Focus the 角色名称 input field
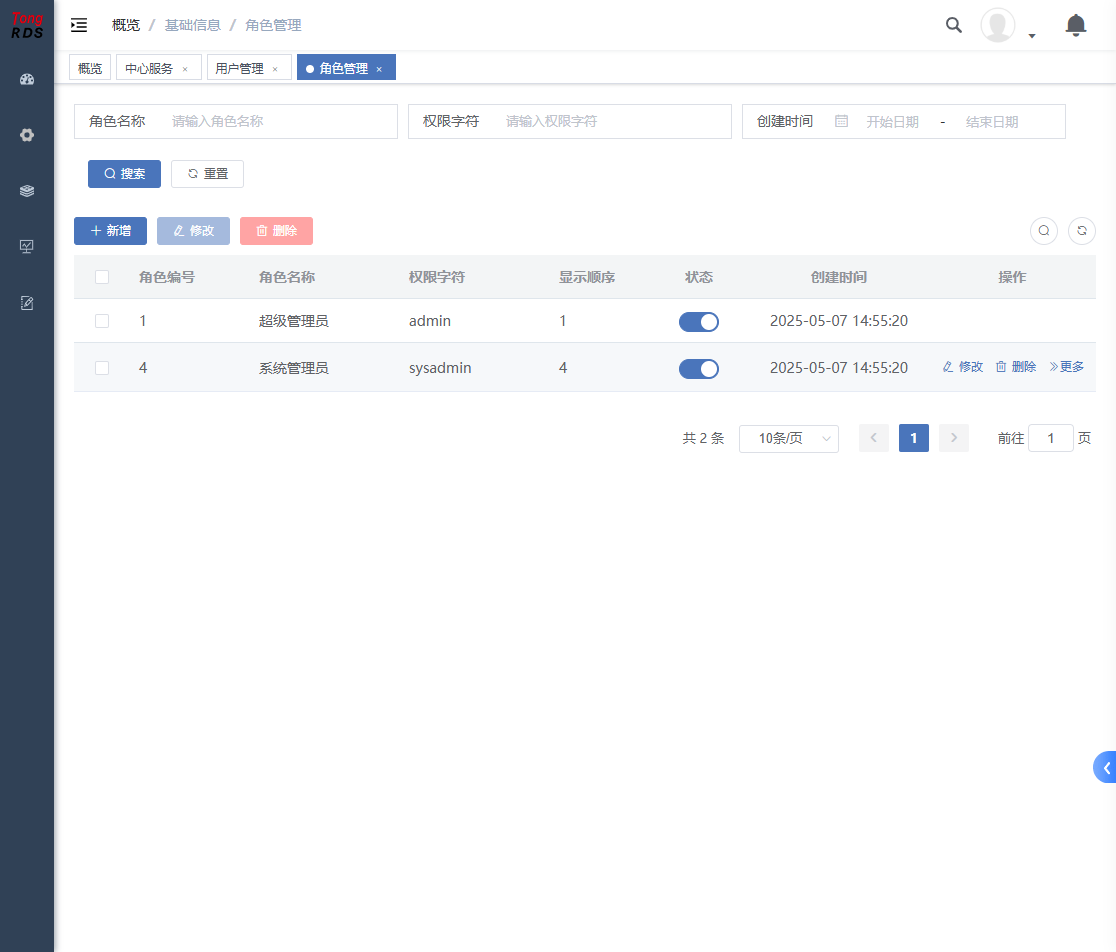The image size is (1116, 952). tap(280, 121)
